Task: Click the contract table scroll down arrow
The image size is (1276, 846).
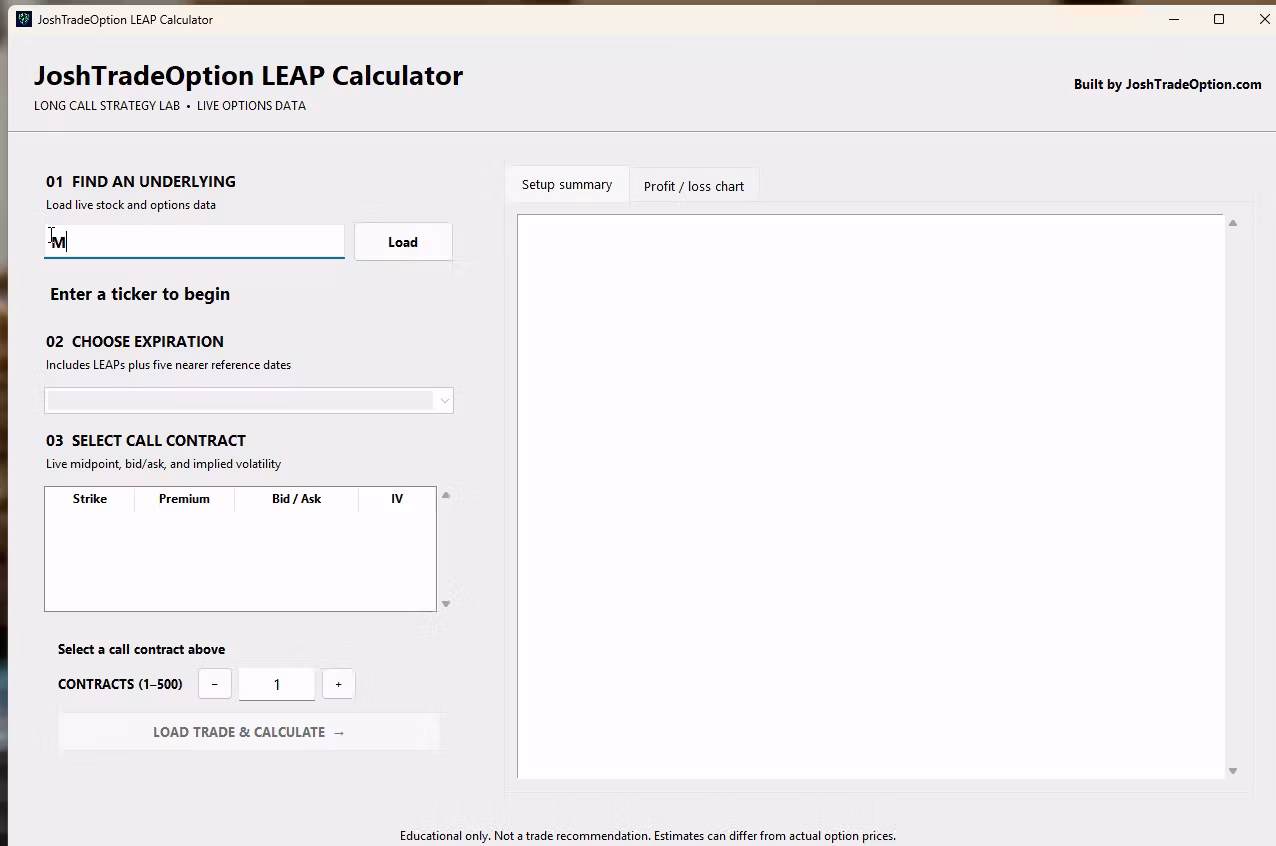Action: [446, 604]
